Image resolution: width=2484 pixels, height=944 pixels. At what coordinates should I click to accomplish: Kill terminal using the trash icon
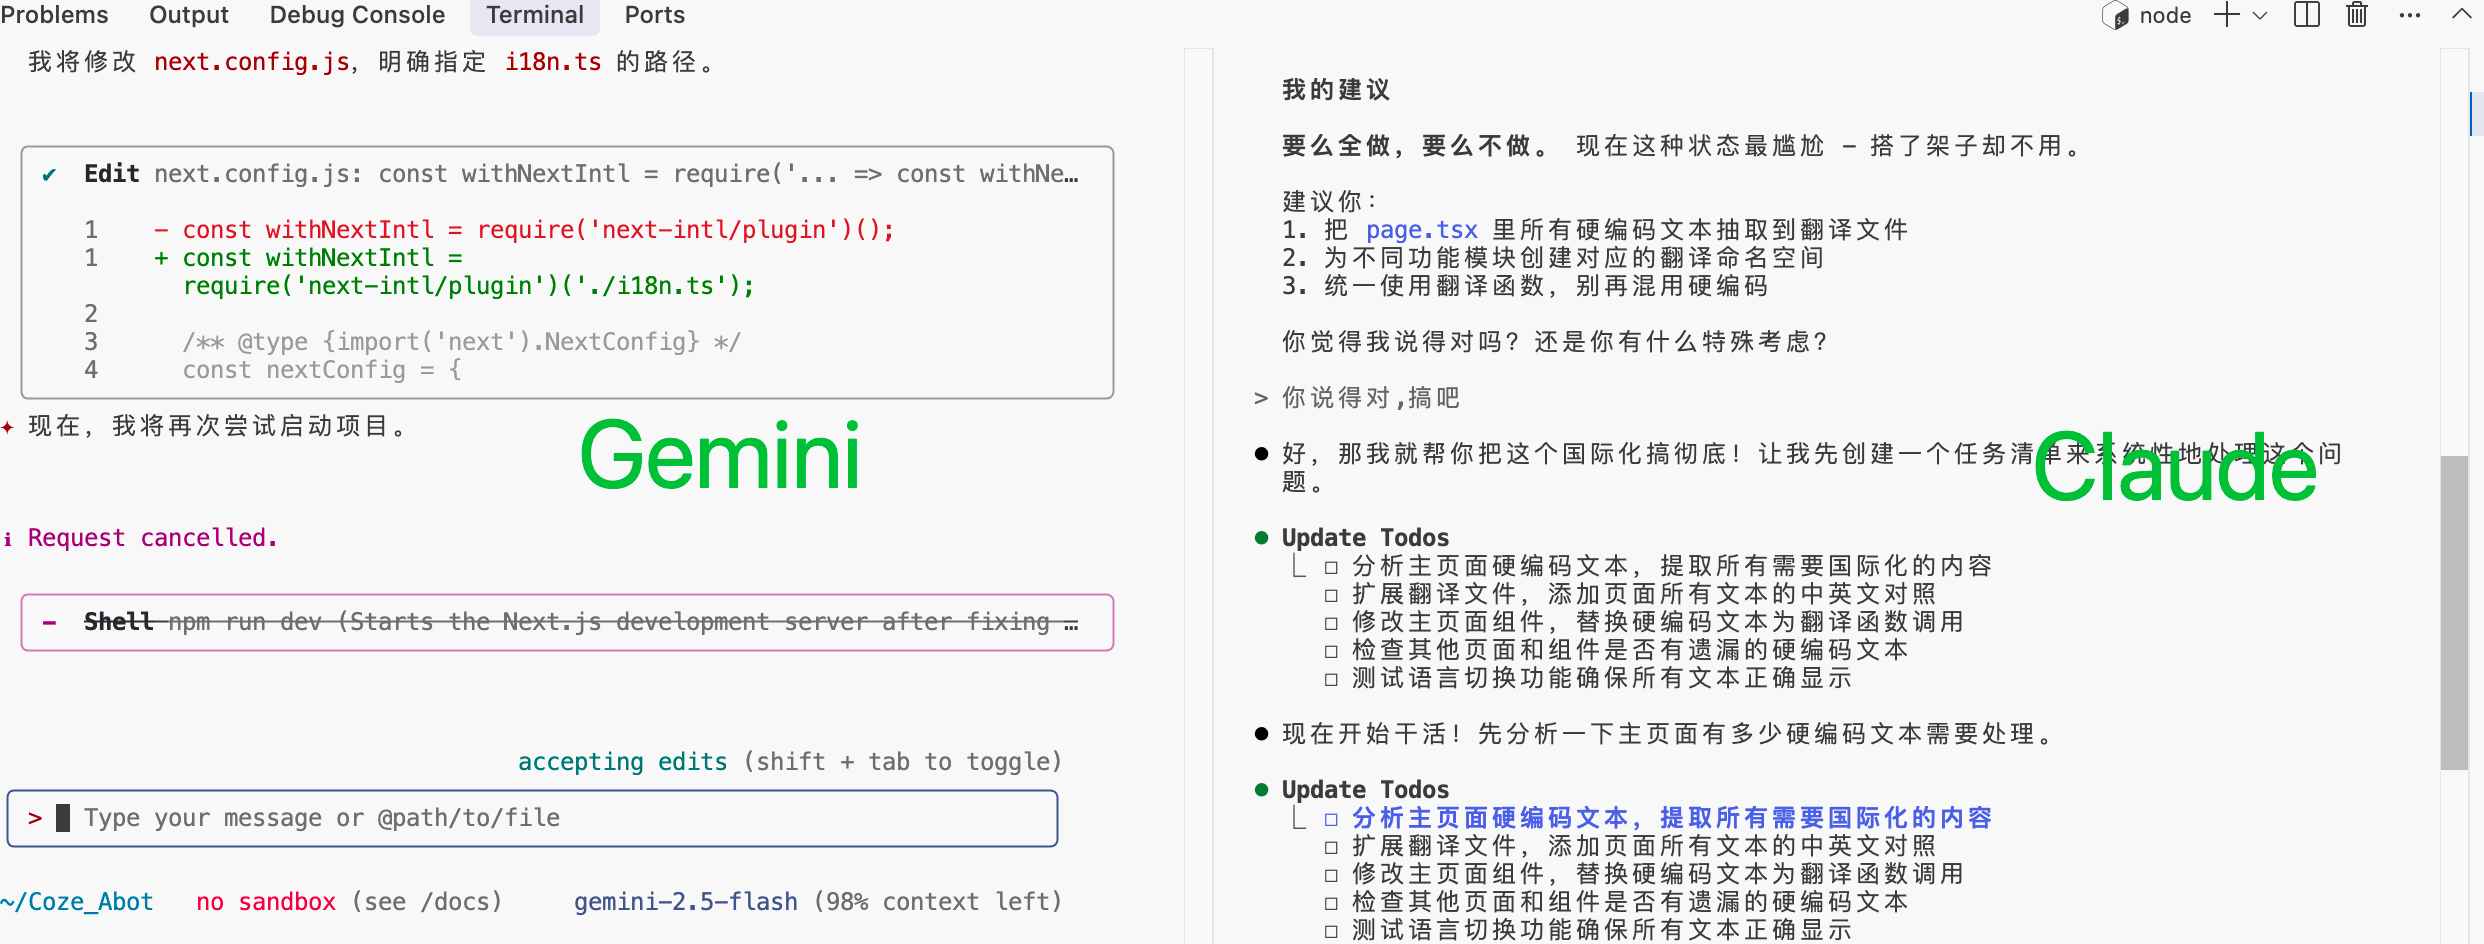pyautogui.click(x=2357, y=15)
